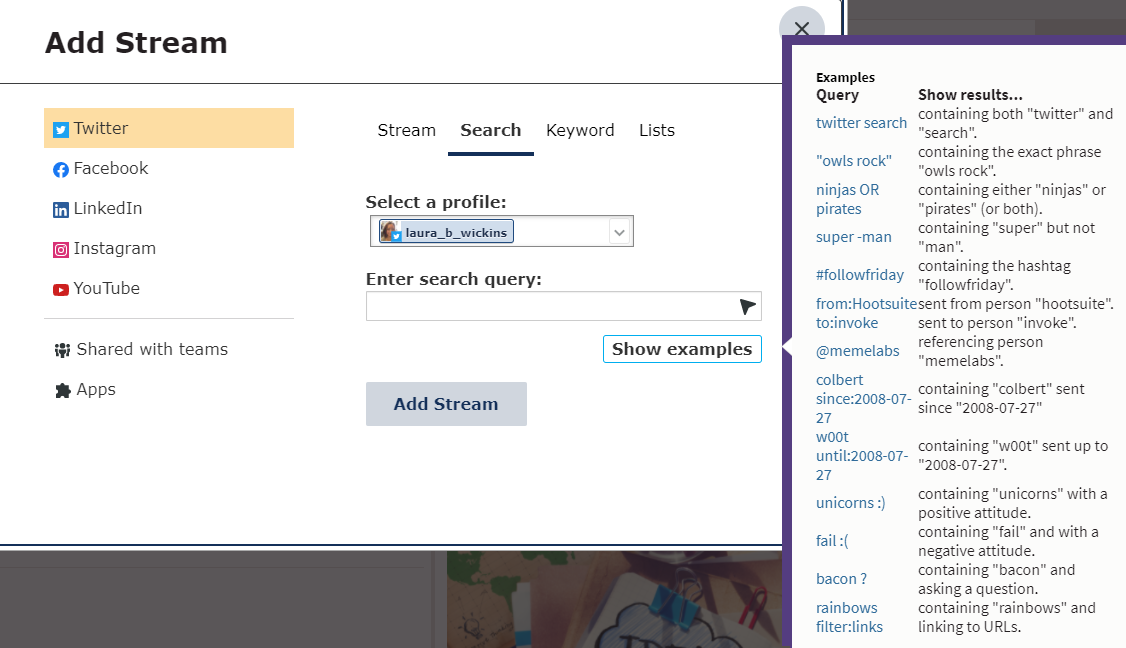Click 'containing "fail" and with a negative attitude' text

[x=1008, y=541]
